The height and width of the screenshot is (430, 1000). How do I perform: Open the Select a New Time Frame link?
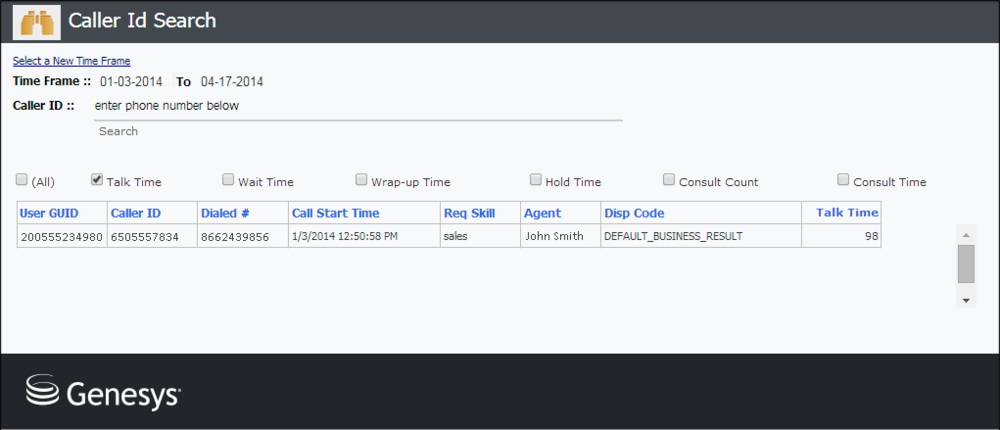(71, 61)
